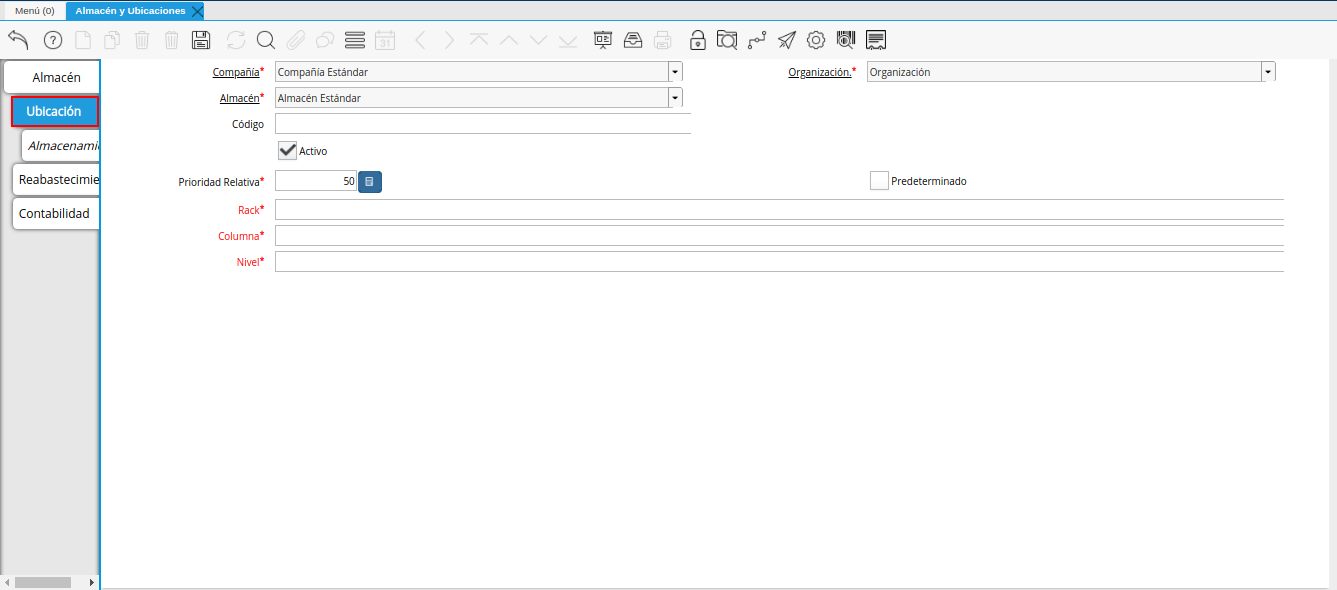Focus the Prioridad Relativa number field
The width and height of the screenshot is (1337, 590).
[316, 182]
